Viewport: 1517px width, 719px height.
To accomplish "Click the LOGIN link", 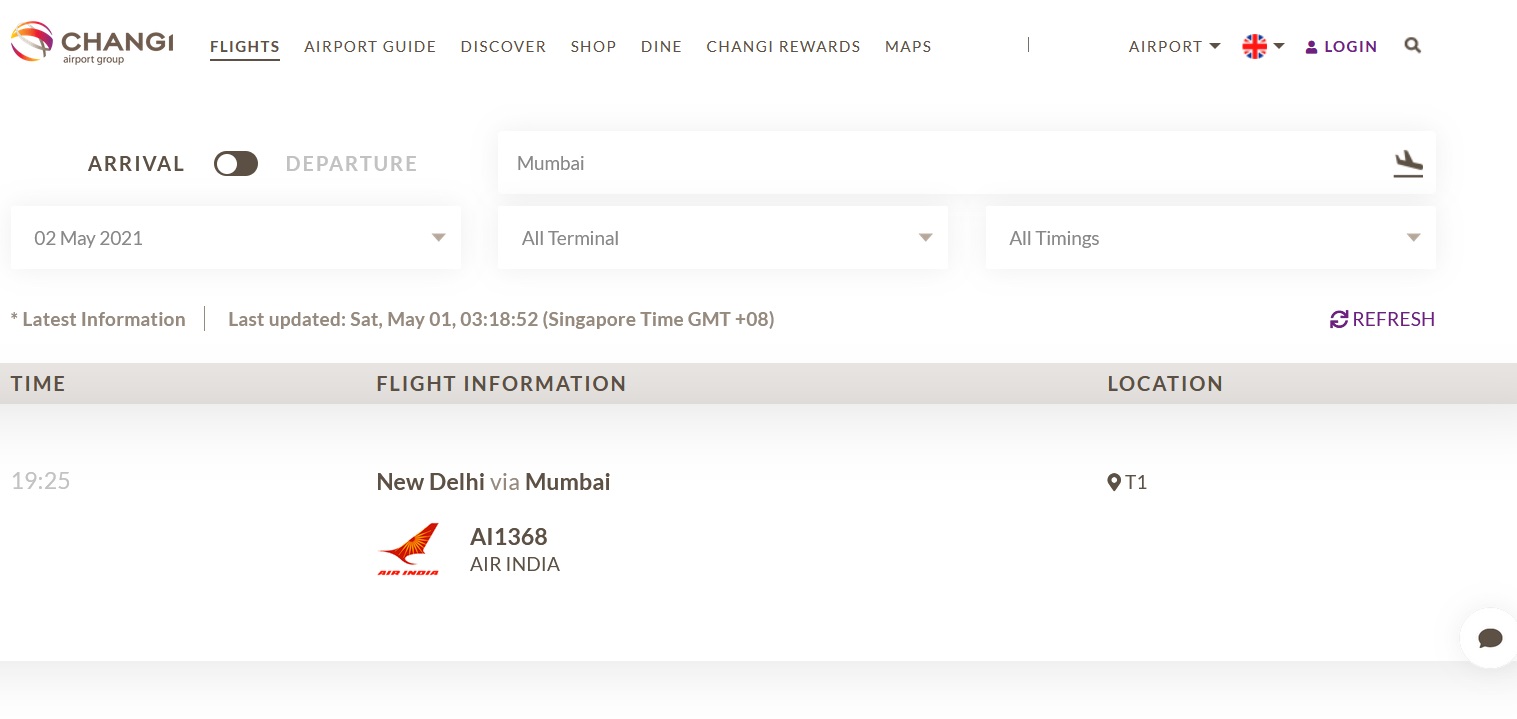I will click(x=1341, y=46).
